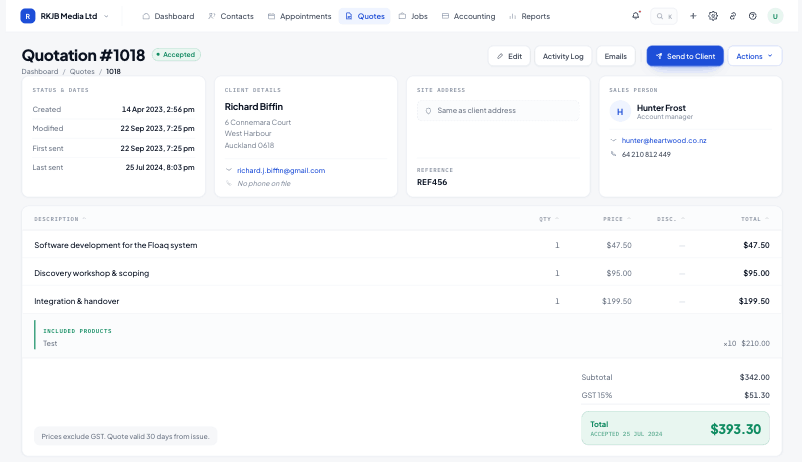Click the Edit button
The image size is (802, 462).
pos(509,56)
